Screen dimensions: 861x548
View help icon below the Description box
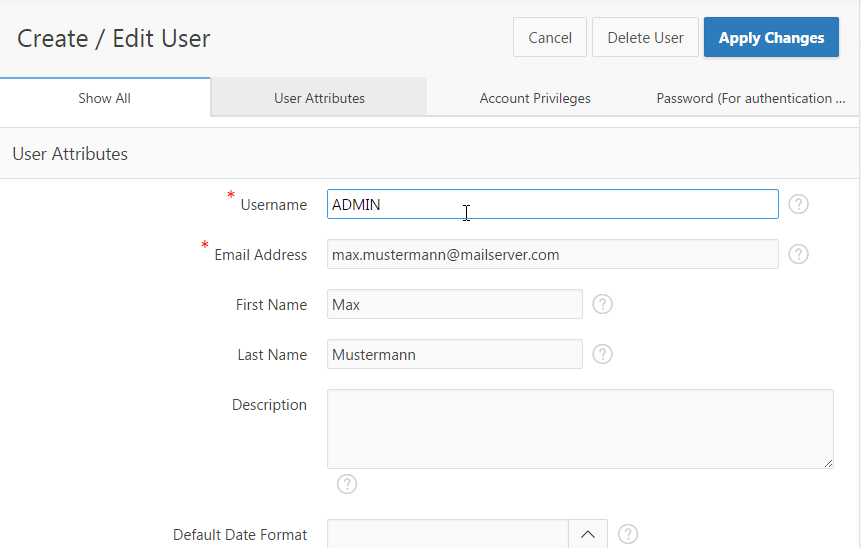[347, 484]
